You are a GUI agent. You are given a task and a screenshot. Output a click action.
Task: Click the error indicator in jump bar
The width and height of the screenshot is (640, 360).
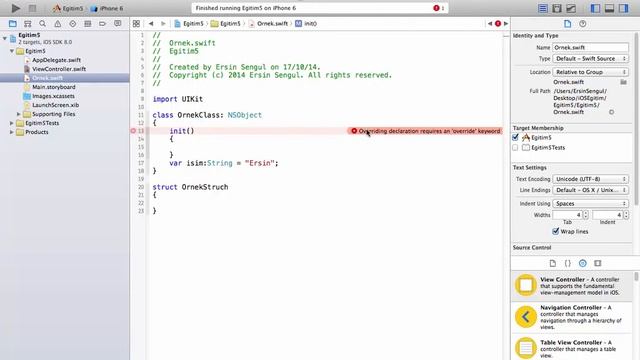(498, 24)
